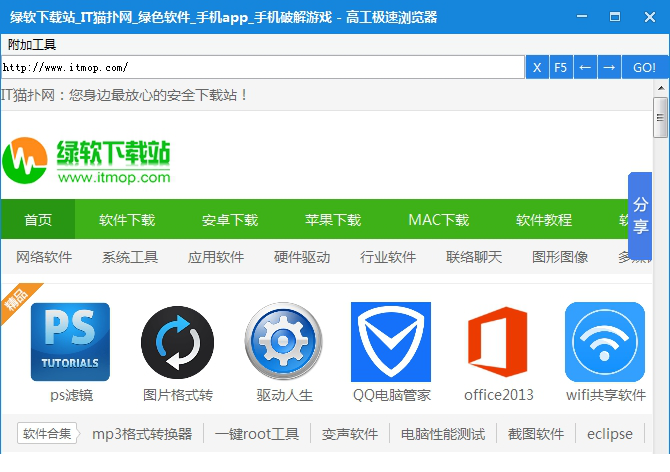Click inside the URL address field
The width and height of the screenshot is (670, 472).
point(260,67)
